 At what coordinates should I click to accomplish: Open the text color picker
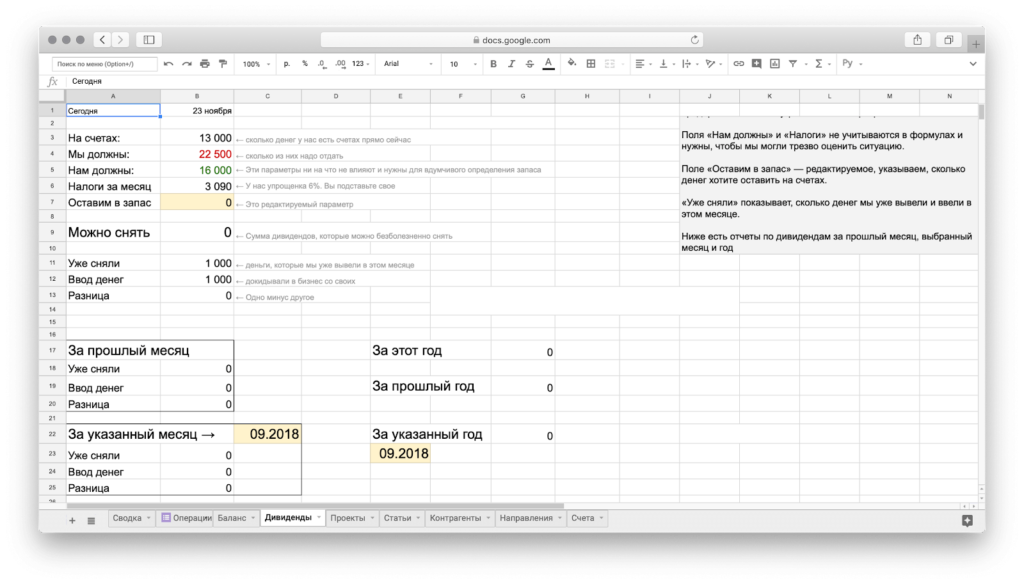click(x=548, y=63)
